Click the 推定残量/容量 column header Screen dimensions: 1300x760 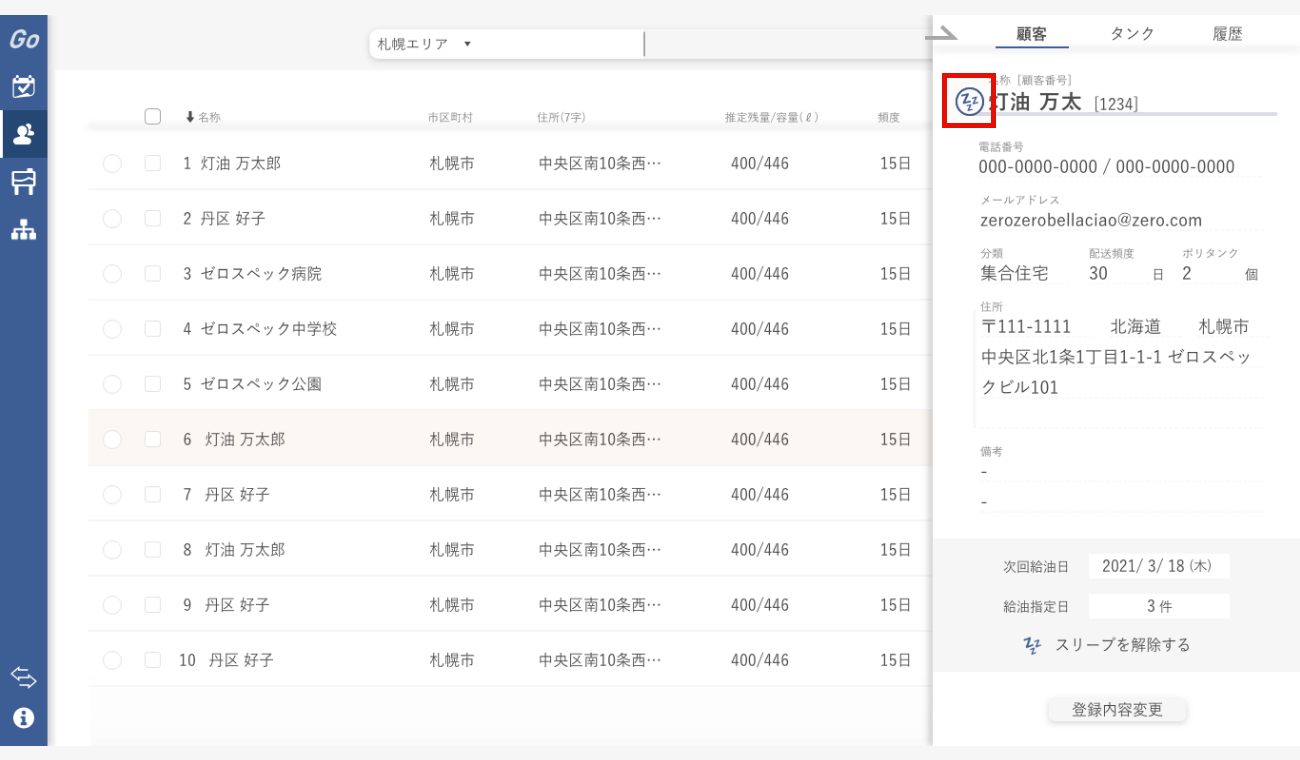click(772, 117)
